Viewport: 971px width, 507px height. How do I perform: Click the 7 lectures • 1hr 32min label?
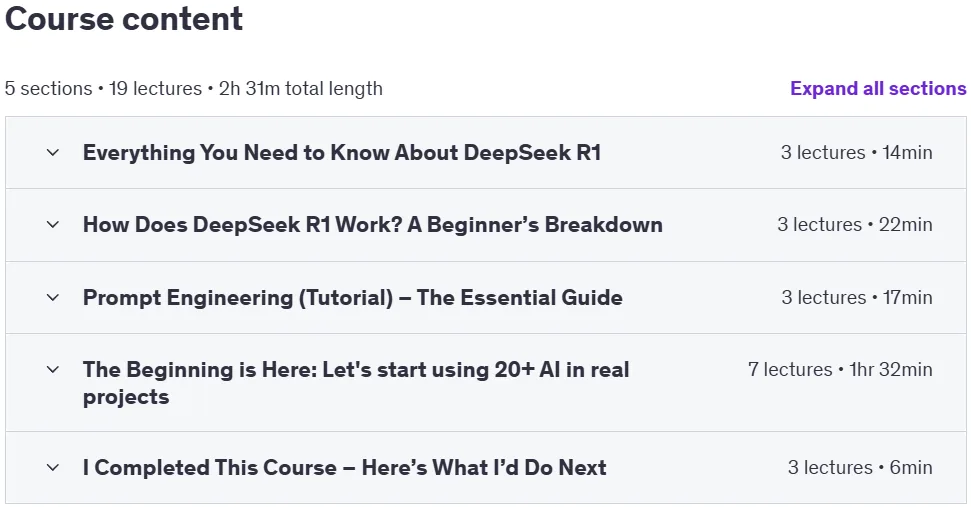[x=840, y=370]
